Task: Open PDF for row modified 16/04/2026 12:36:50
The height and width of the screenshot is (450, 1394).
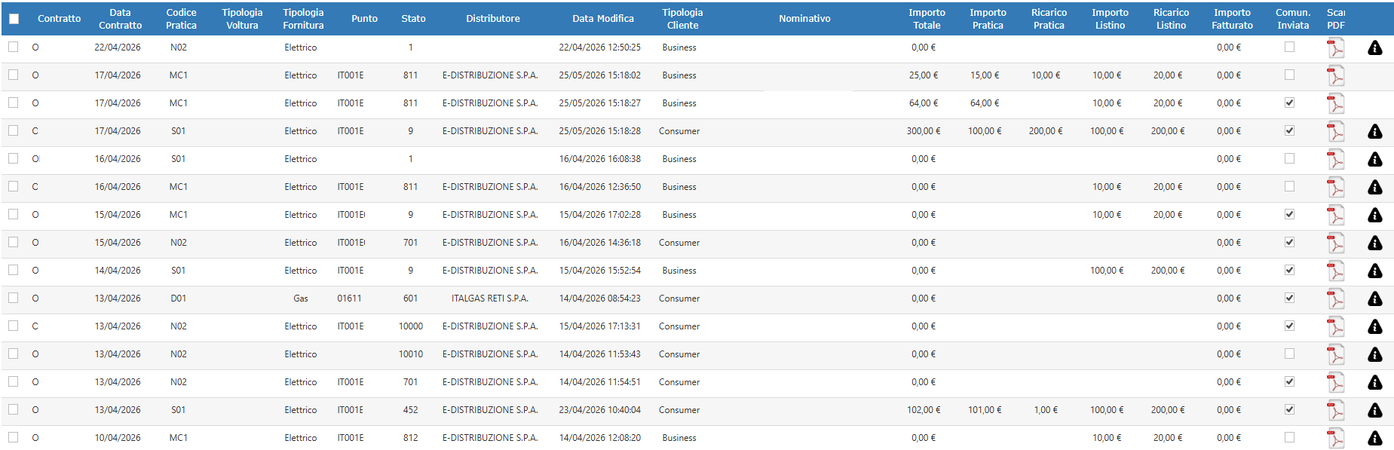Action: [x=1336, y=188]
